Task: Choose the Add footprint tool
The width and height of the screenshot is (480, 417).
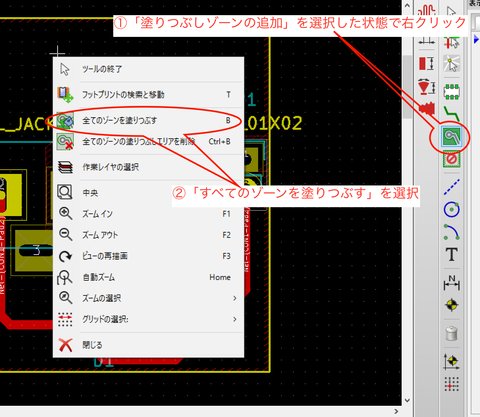Action: (452, 91)
